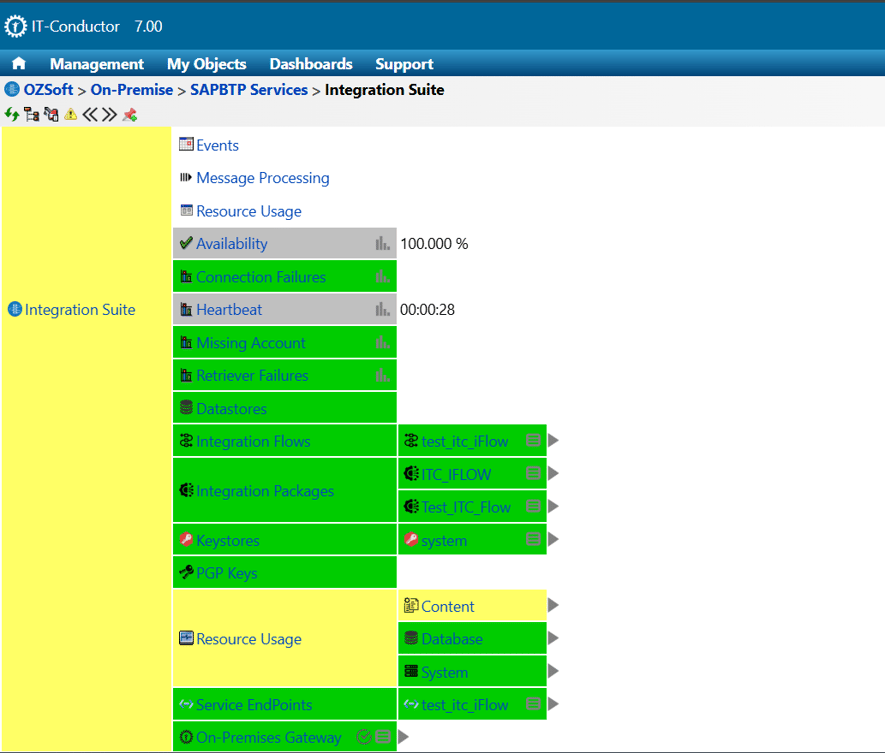Expand the Database resource arrow
The image size is (885, 753).
554,638
